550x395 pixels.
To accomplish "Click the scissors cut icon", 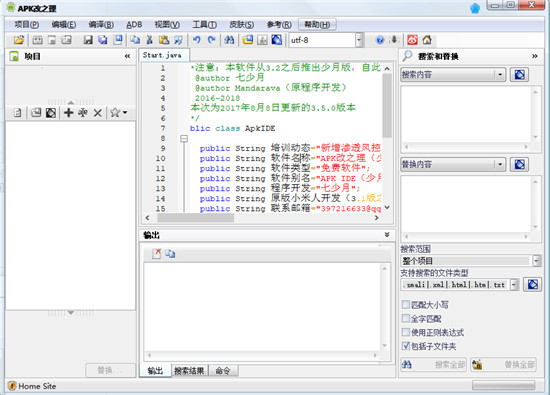I will [149, 40].
